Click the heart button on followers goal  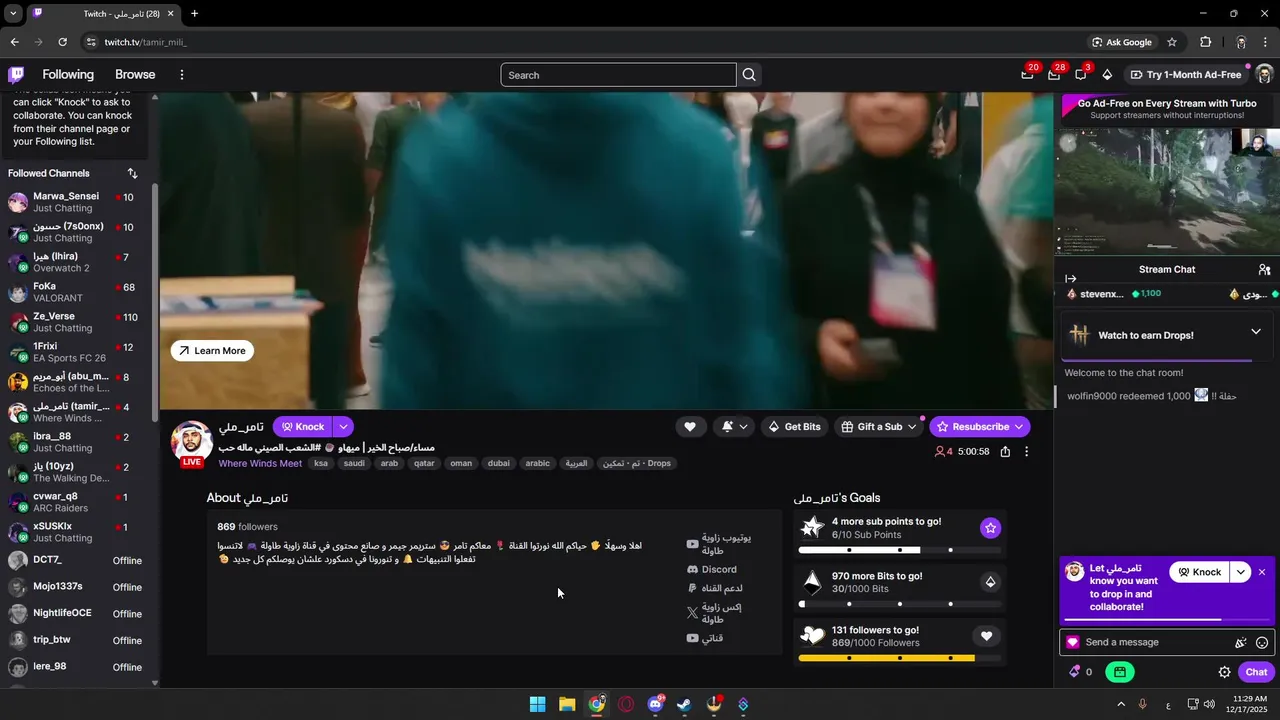[x=986, y=636]
